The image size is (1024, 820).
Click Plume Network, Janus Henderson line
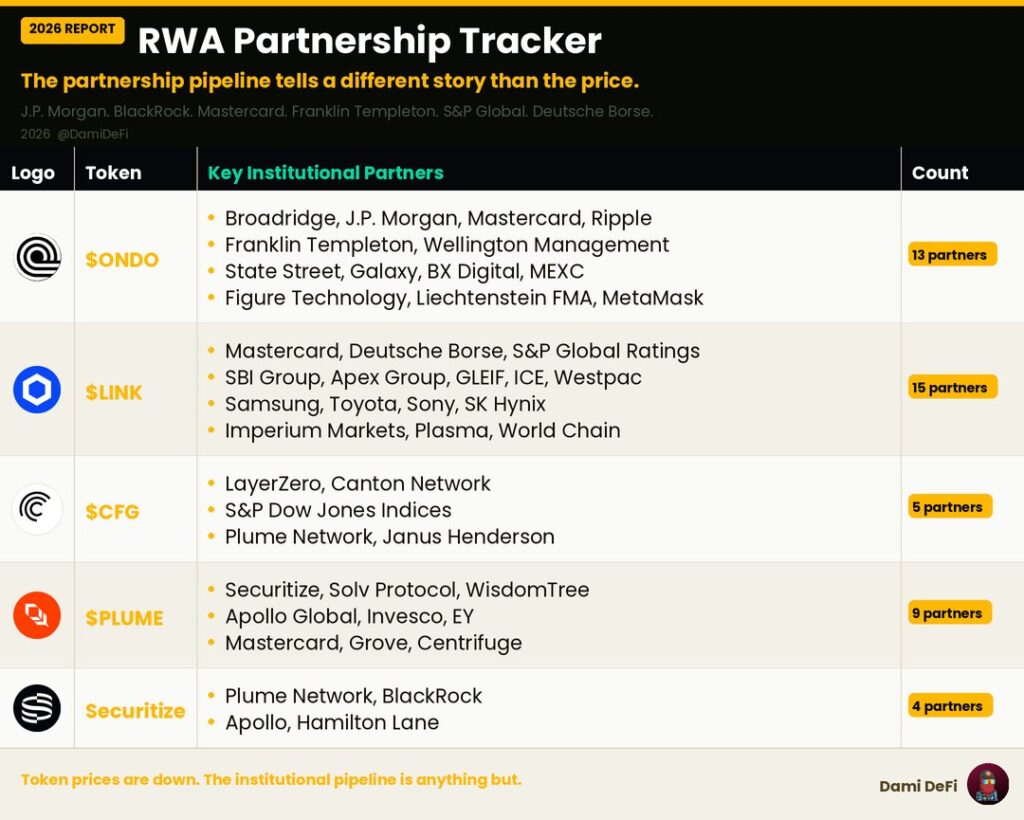pos(390,537)
